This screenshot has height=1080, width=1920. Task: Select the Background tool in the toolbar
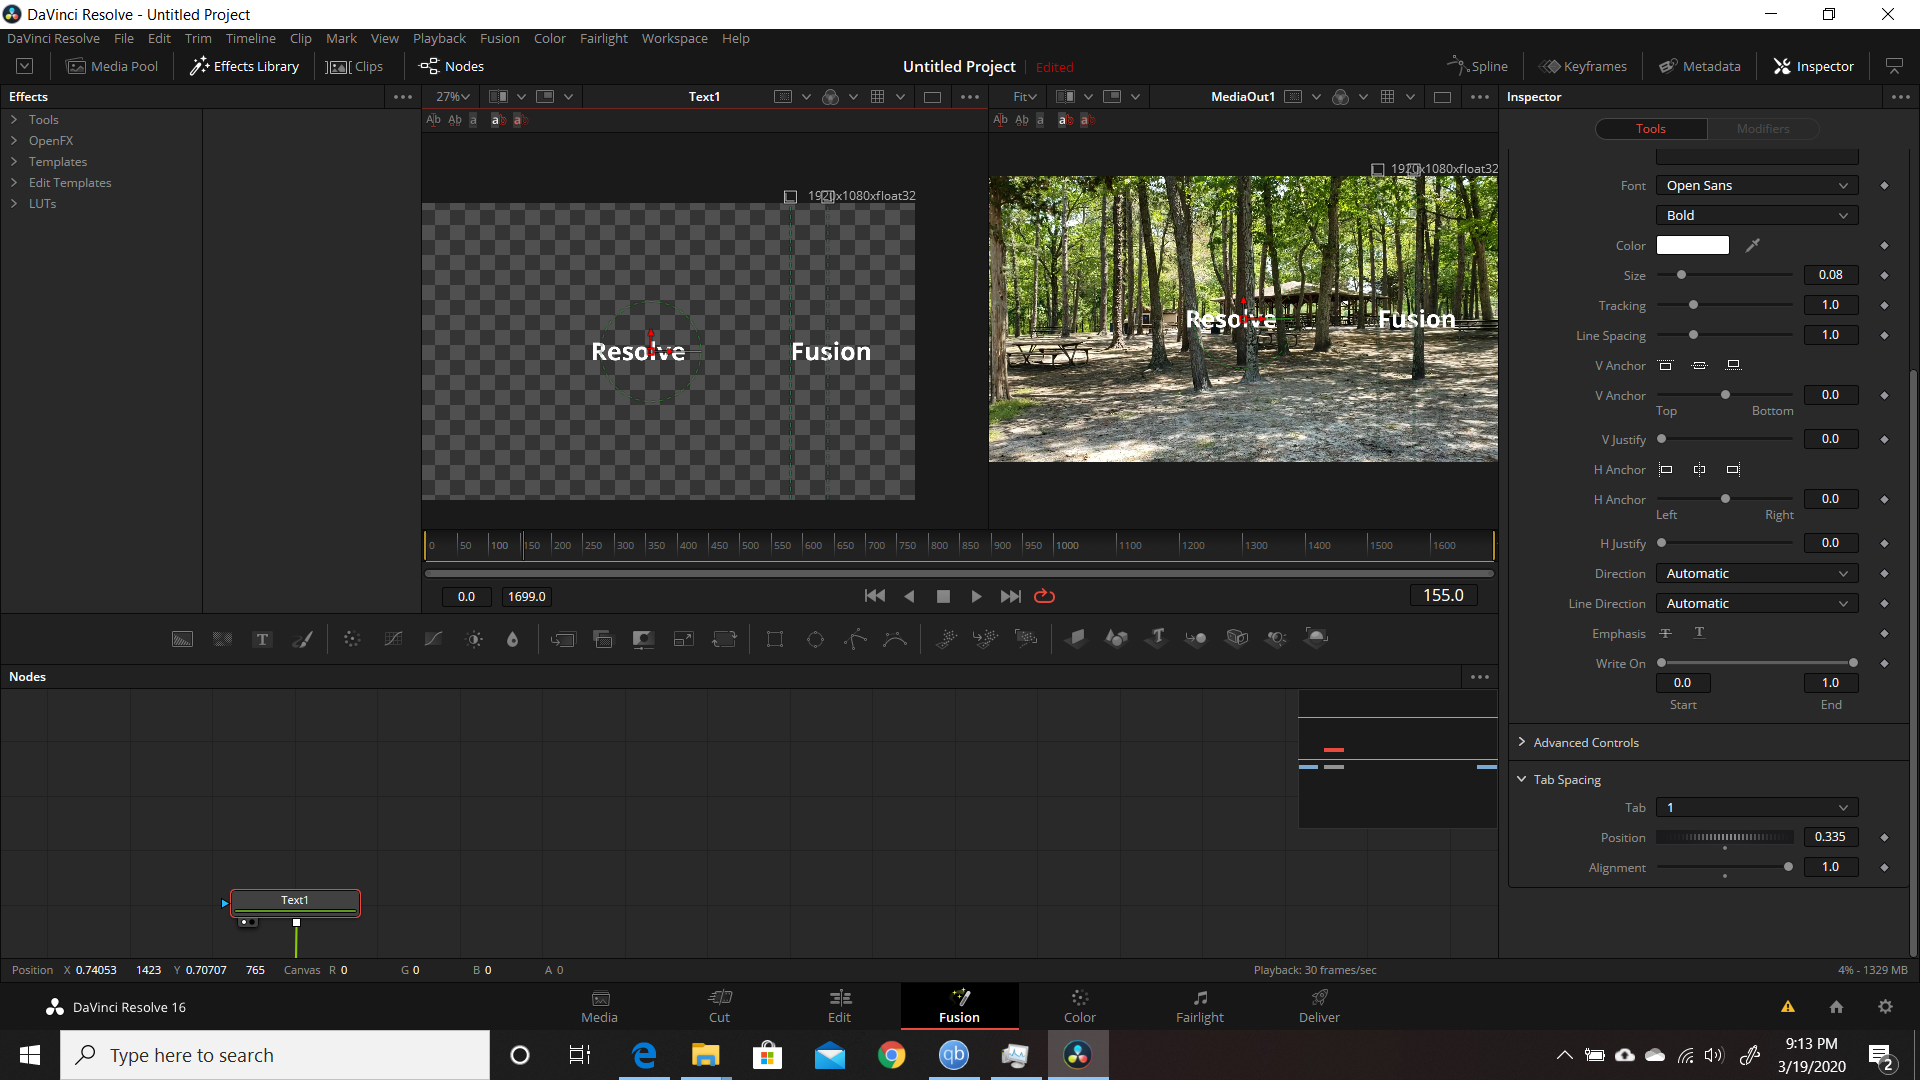click(x=182, y=639)
